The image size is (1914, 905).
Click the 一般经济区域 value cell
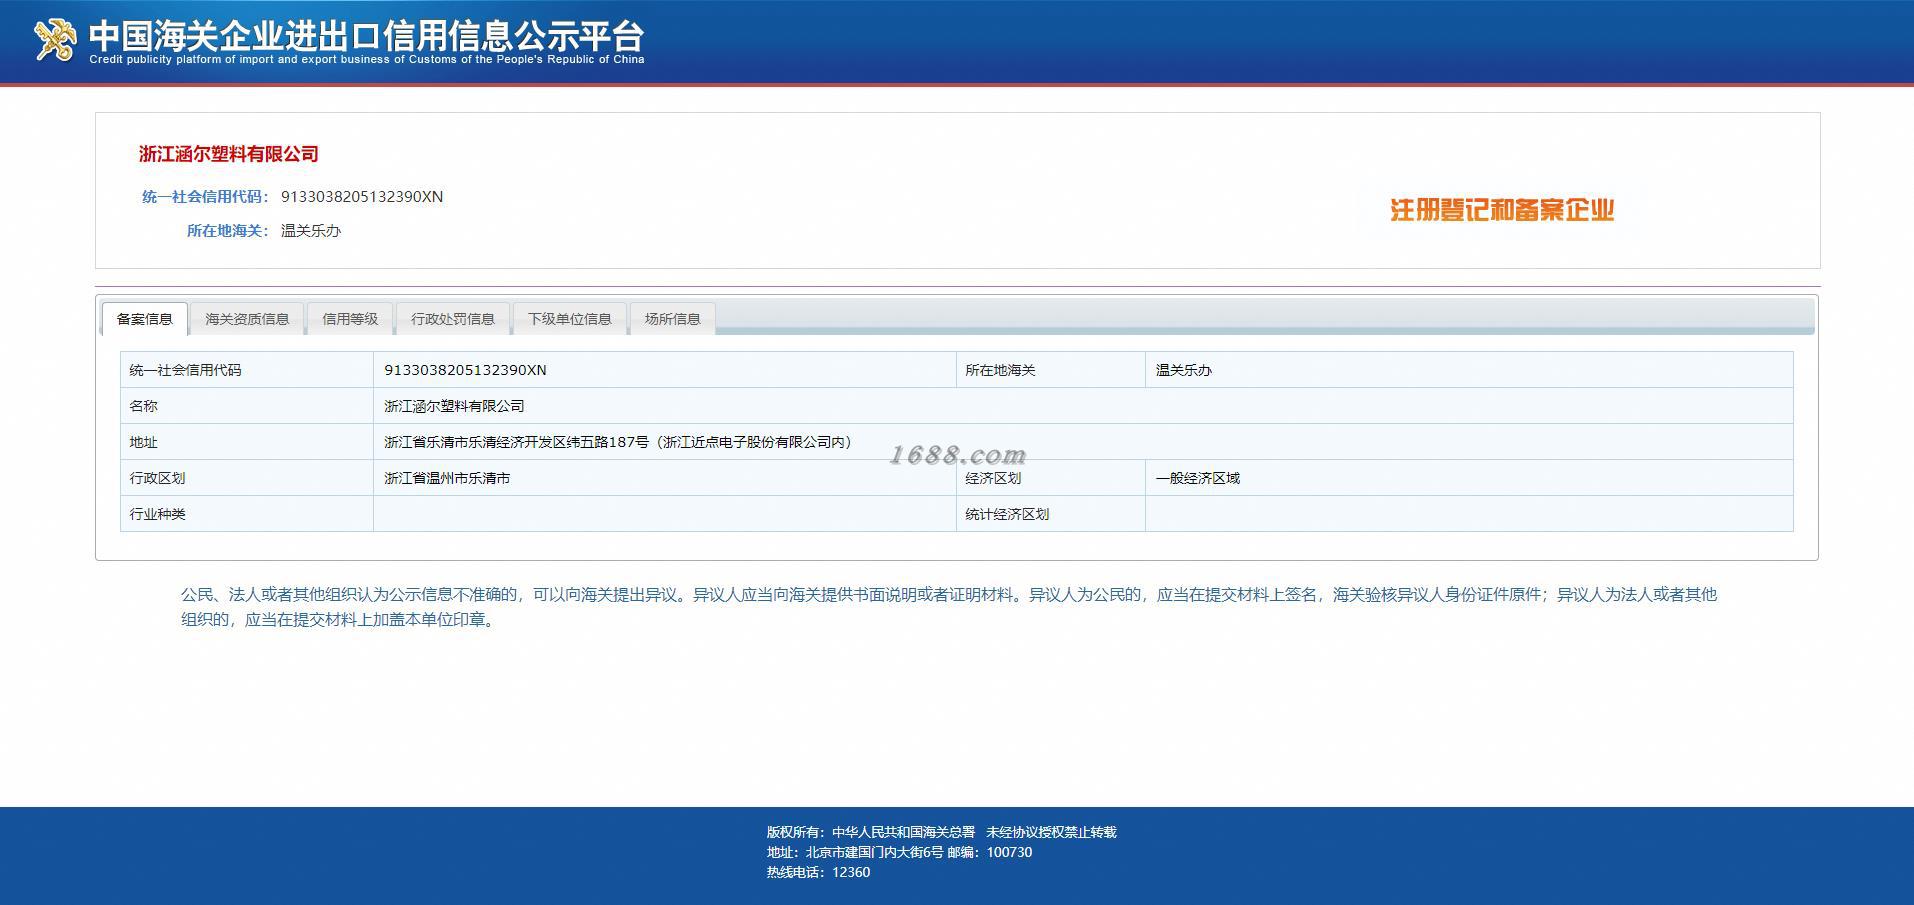[x=1469, y=478]
